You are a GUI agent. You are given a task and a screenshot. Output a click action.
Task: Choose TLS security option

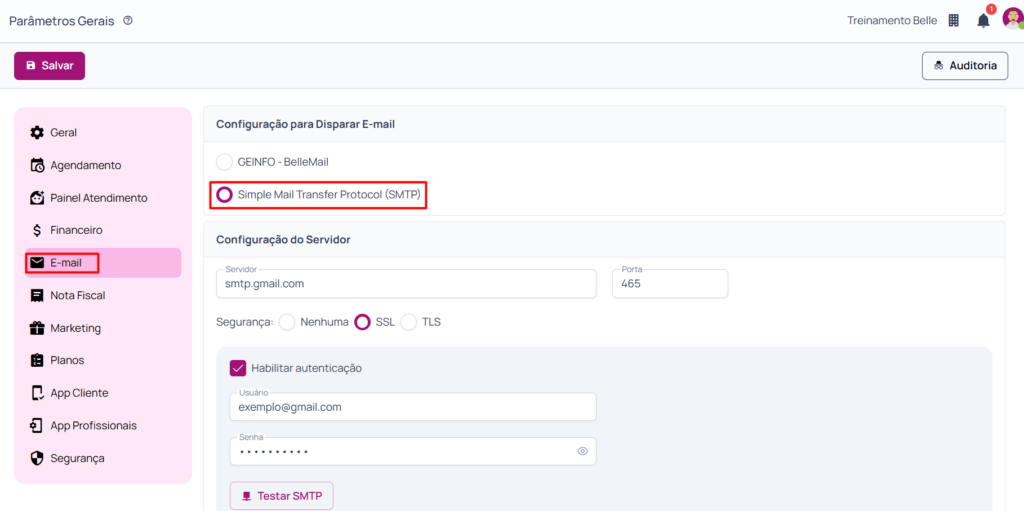click(x=409, y=322)
